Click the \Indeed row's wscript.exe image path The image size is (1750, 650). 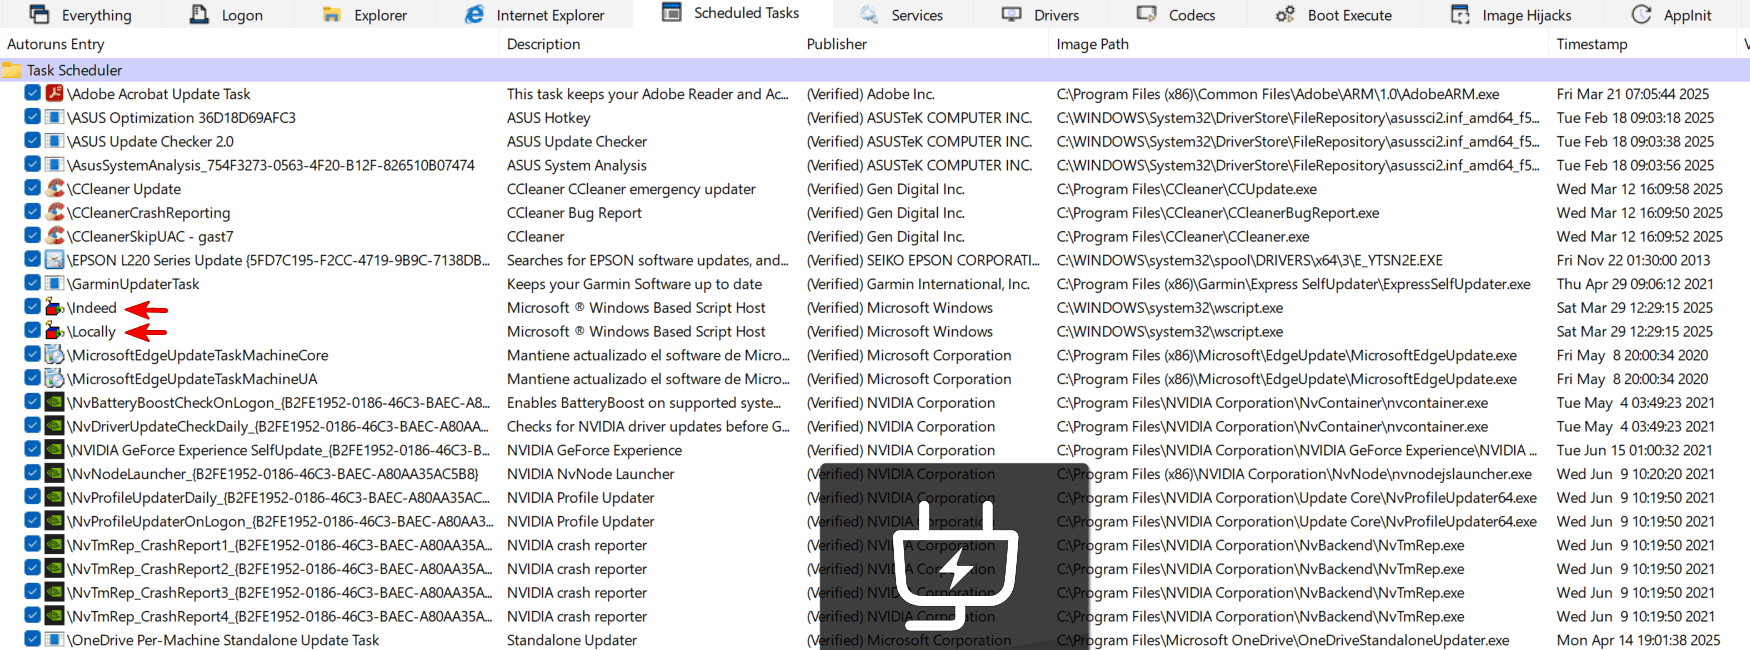click(x=1169, y=308)
